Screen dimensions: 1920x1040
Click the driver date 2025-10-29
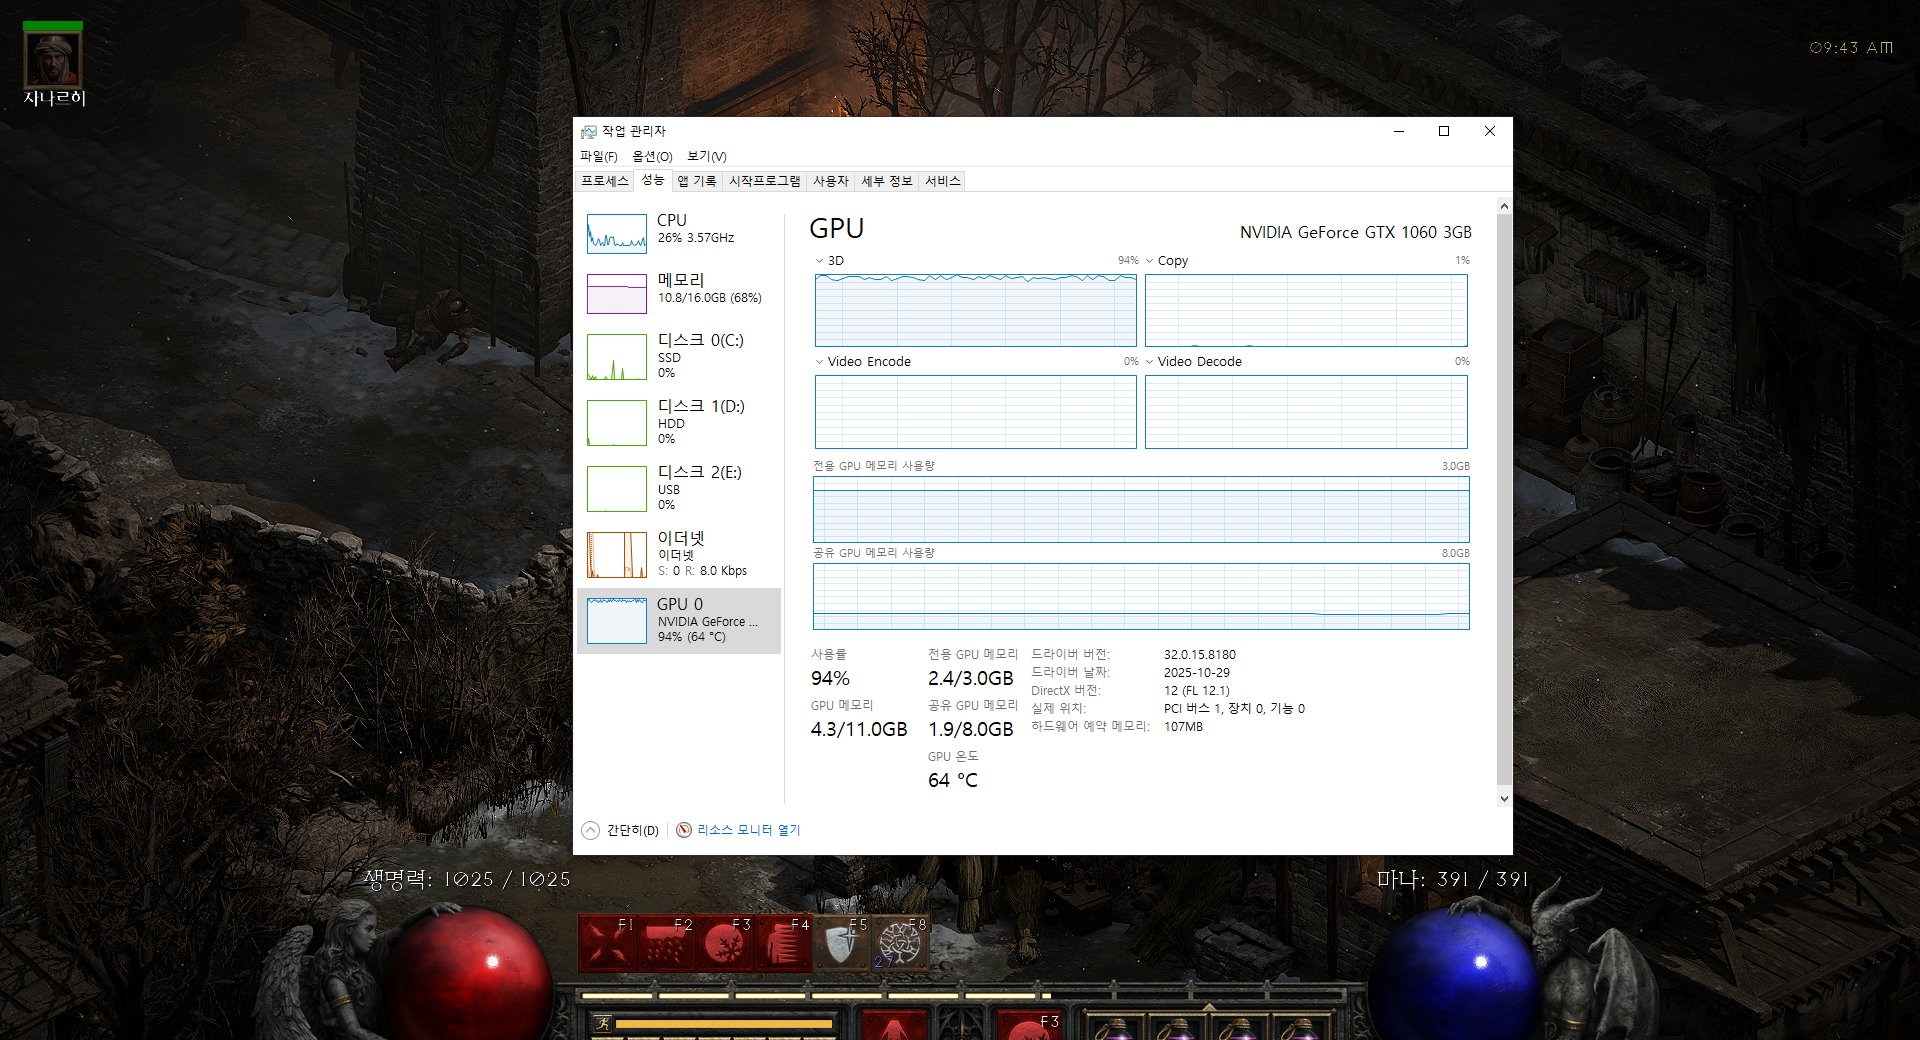coord(1197,673)
